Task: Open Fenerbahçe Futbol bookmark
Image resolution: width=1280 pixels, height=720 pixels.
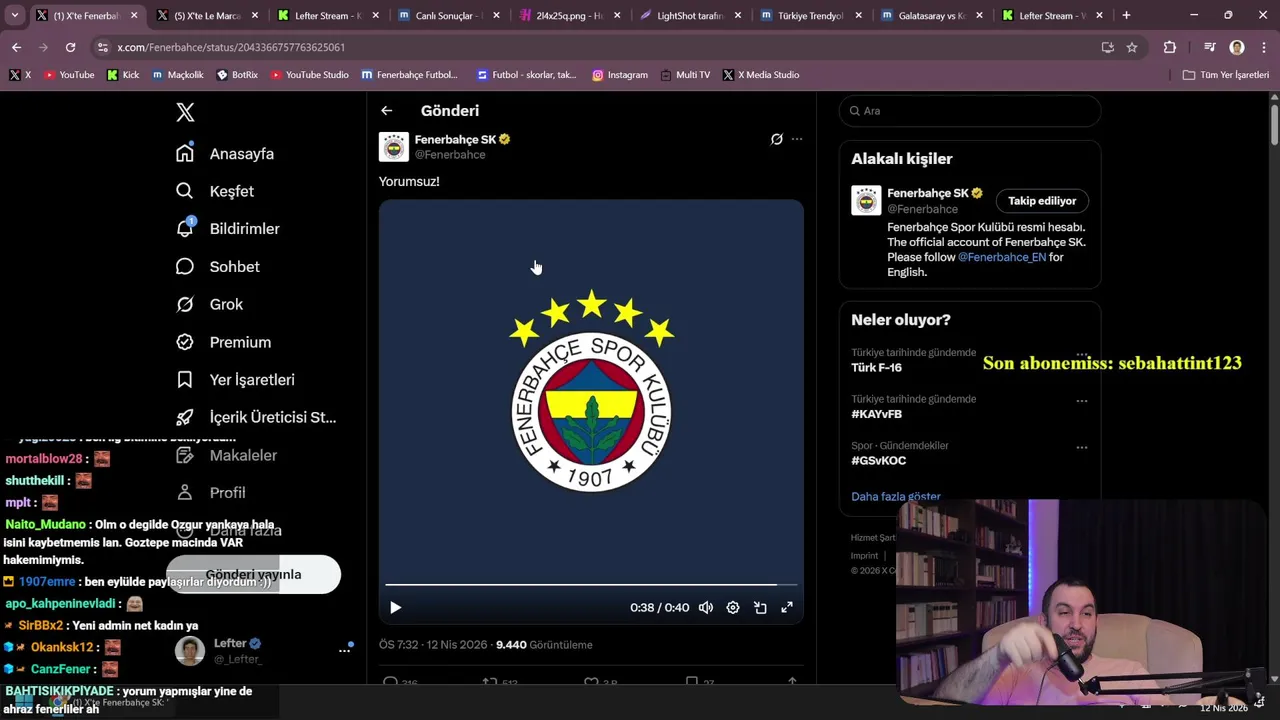Action: point(410,75)
